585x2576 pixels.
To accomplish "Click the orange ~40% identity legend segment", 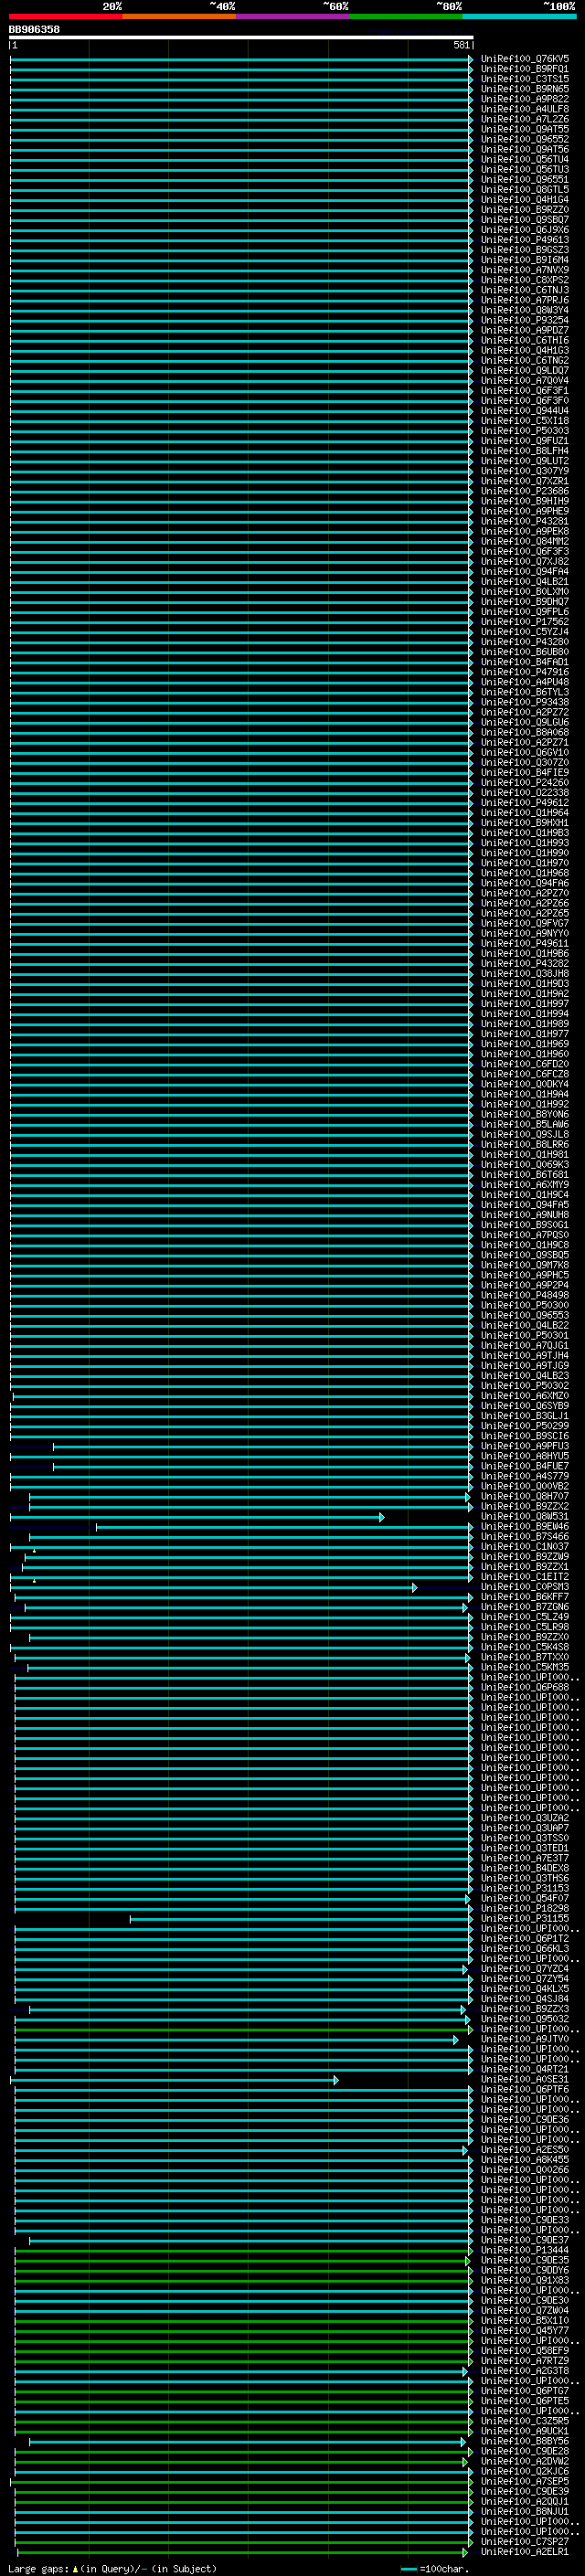I will tap(179, 16).
